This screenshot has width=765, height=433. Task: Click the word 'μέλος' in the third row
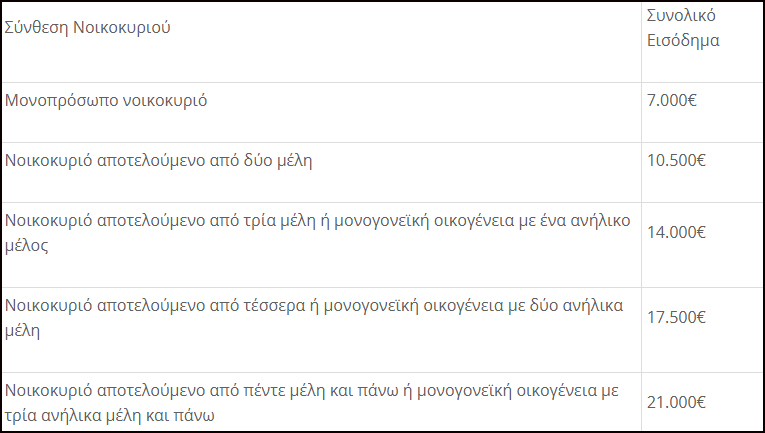point(27,245)
